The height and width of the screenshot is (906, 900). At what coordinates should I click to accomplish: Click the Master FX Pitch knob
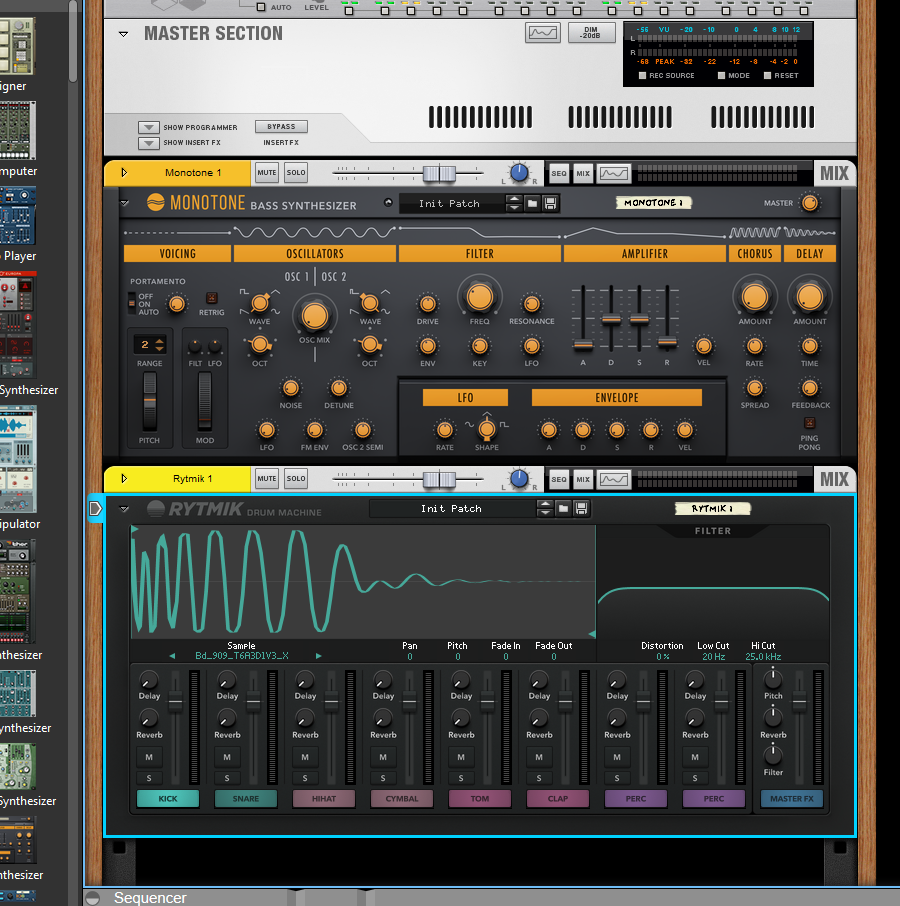click(x=773, y=679)
